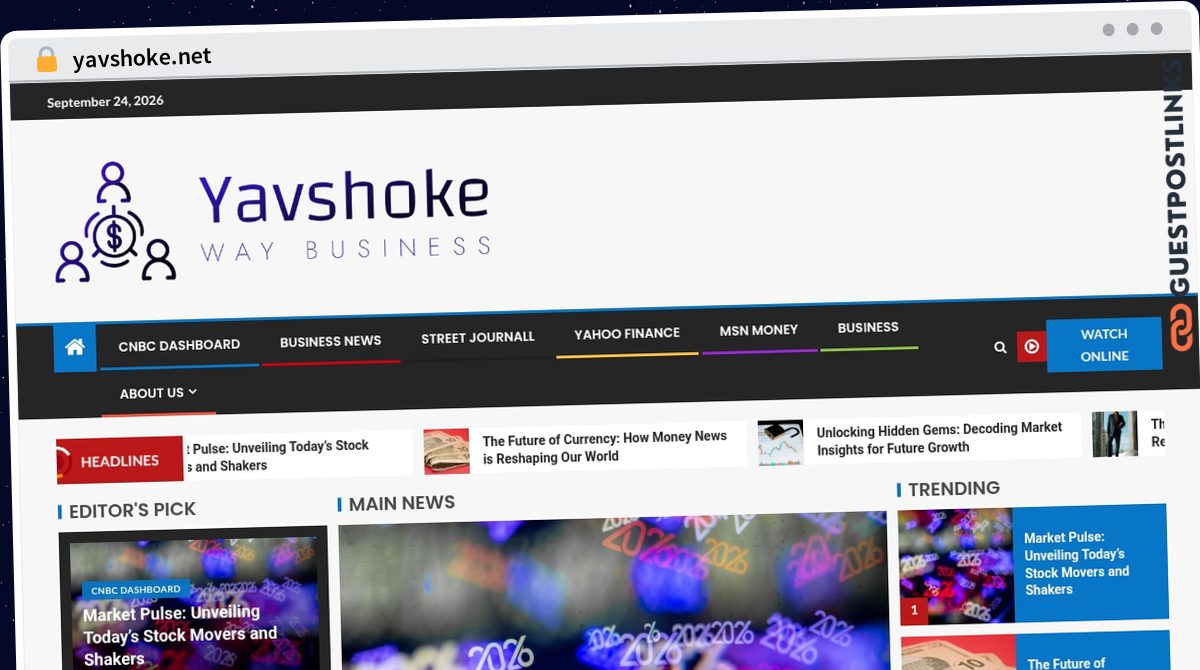This screenshot has height=670, width=1200.
Task: Open headline The Future of Currency article
Action: pyautogui.click(x=604, y=447)
